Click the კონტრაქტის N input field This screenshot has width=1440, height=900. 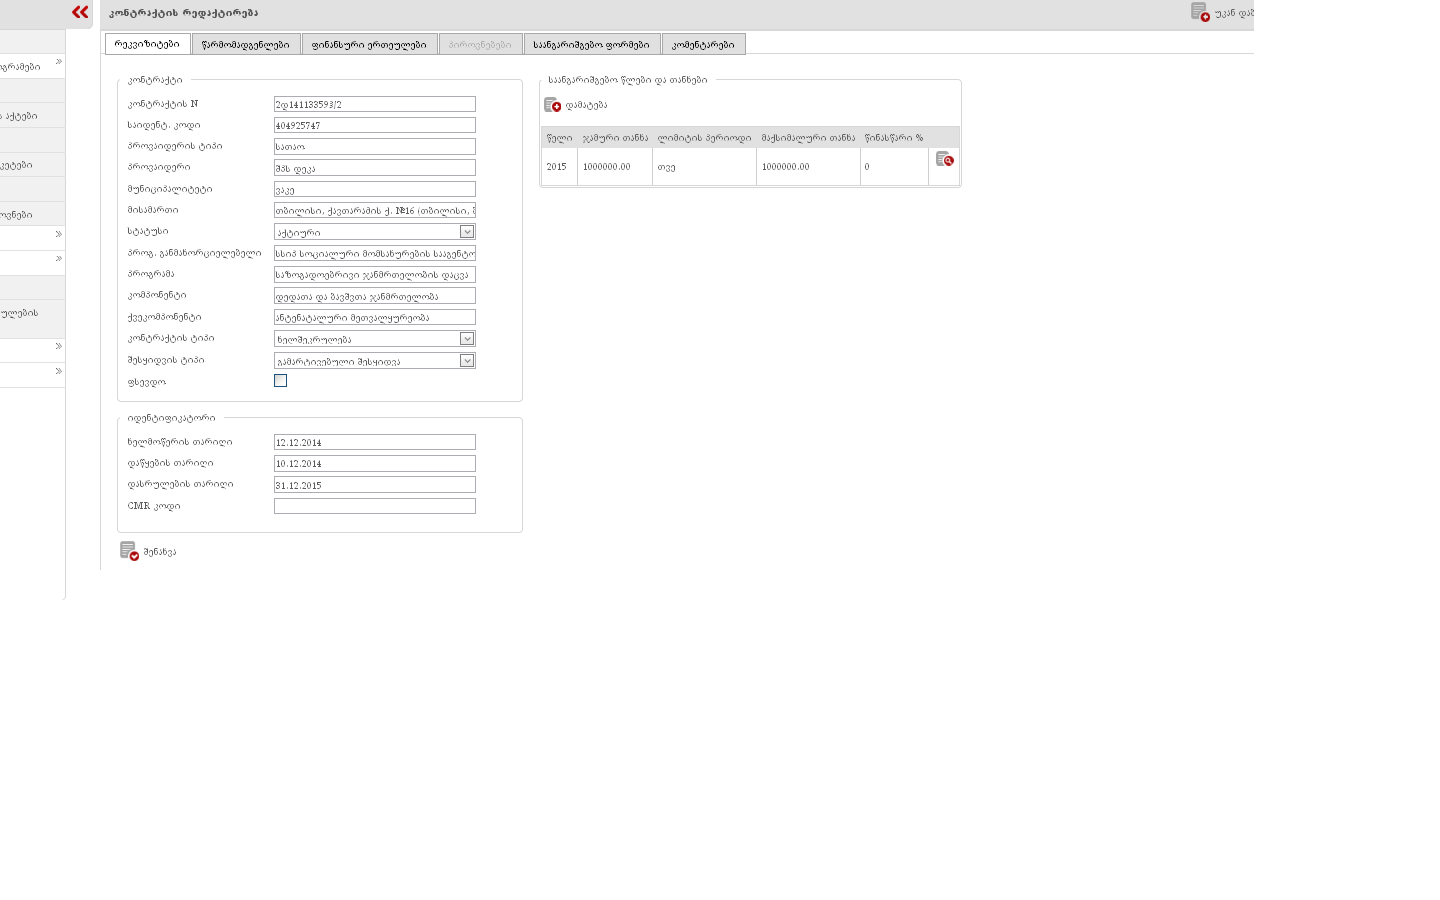tap(374, 104)
